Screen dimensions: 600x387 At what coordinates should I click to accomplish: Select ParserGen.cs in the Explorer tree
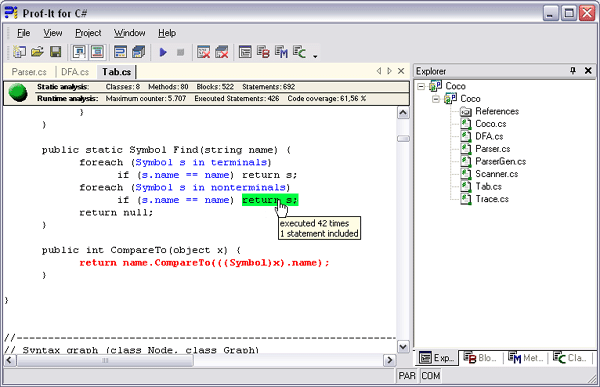pyautogui.click(x=501, y=162)
